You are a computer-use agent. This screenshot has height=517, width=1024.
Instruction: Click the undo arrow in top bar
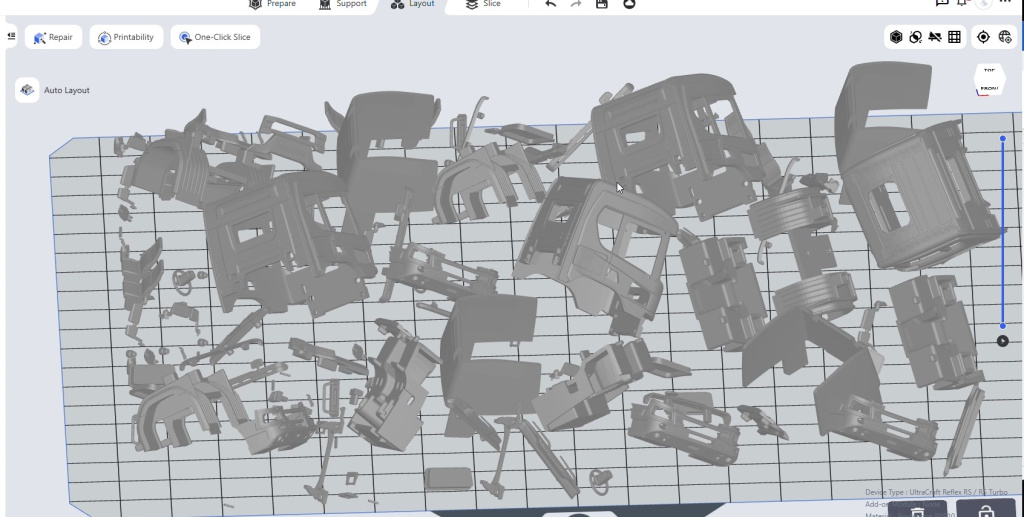552,4
